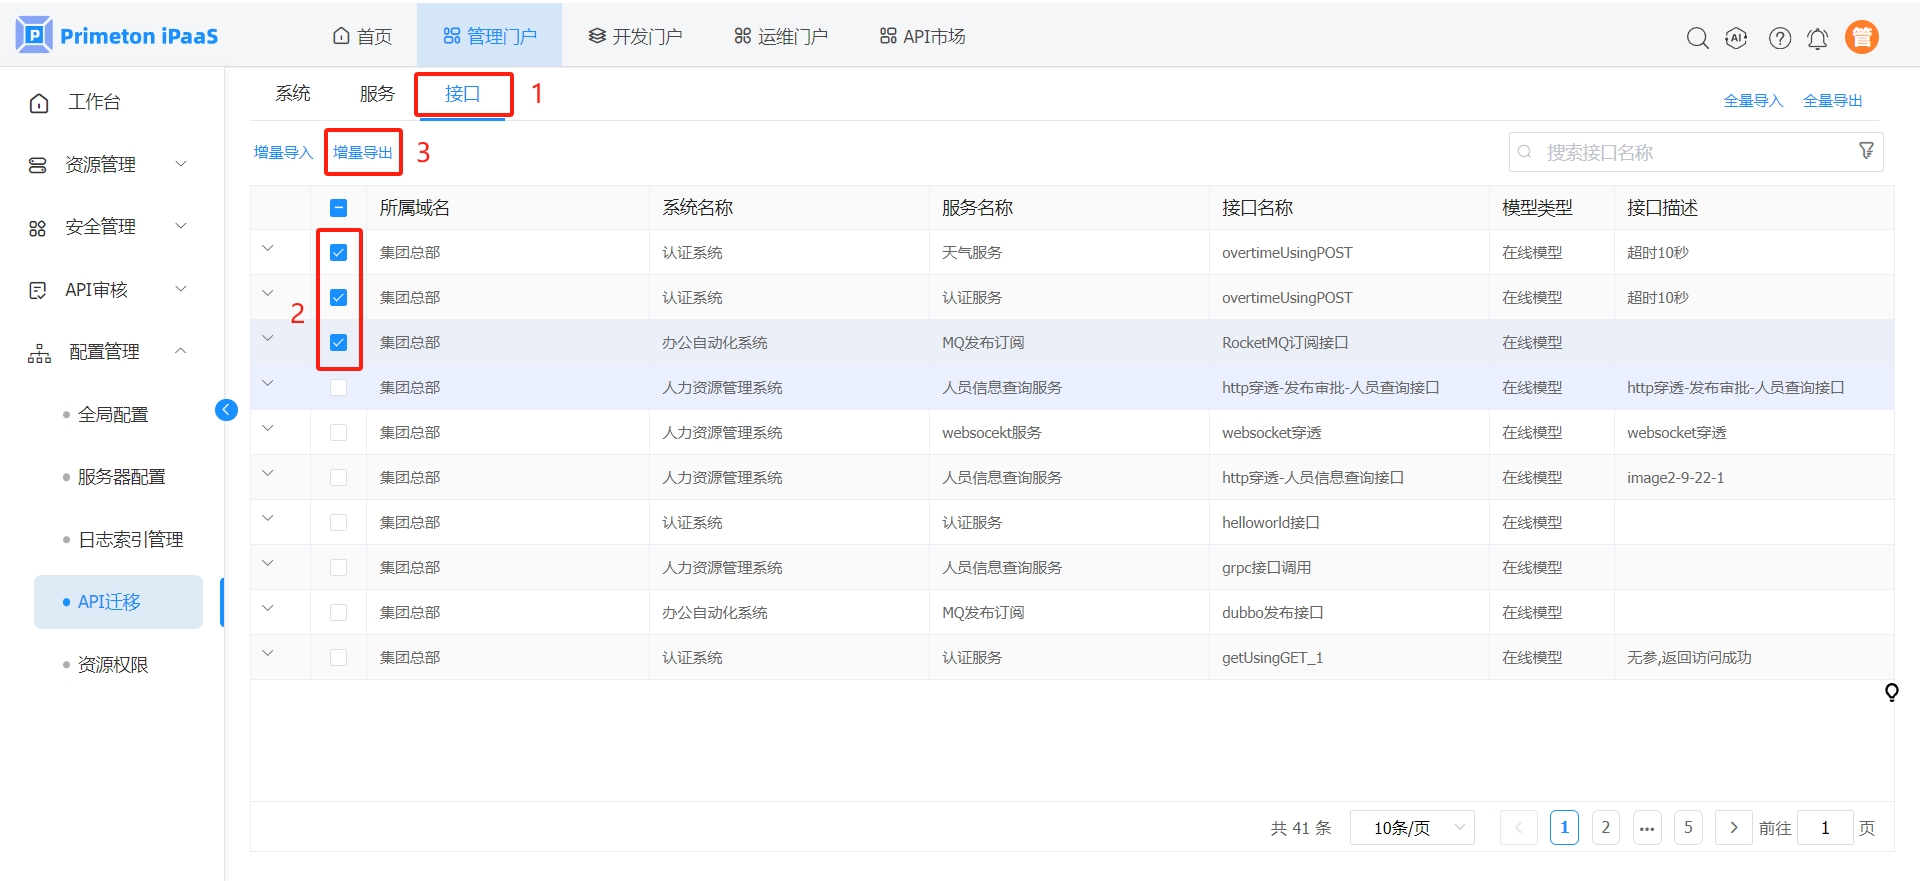Expand the 资源管理 sidebar menu
Screen dimensions: 1920x881
coord(108,164)
